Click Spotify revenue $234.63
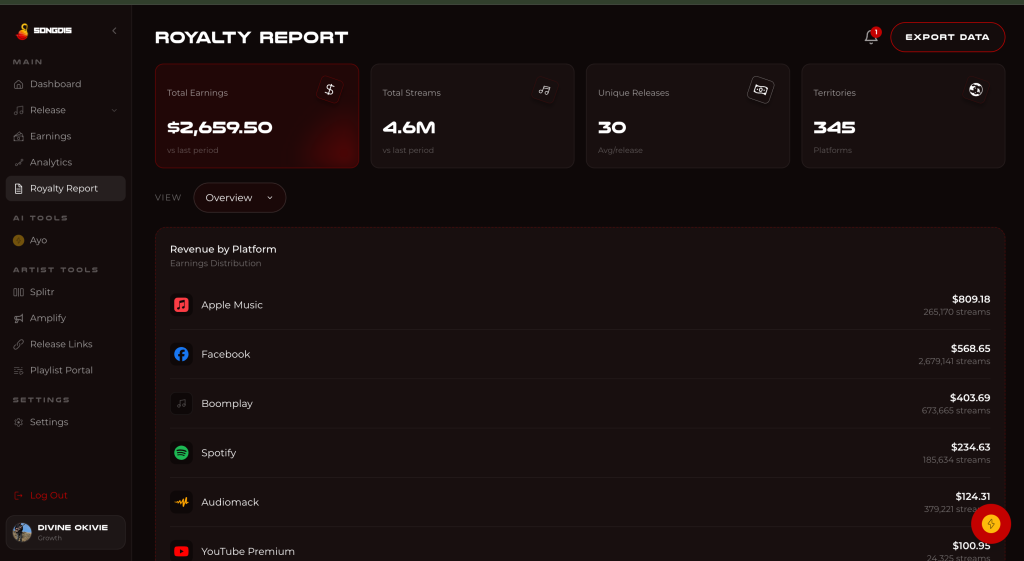 coord(970,447)
